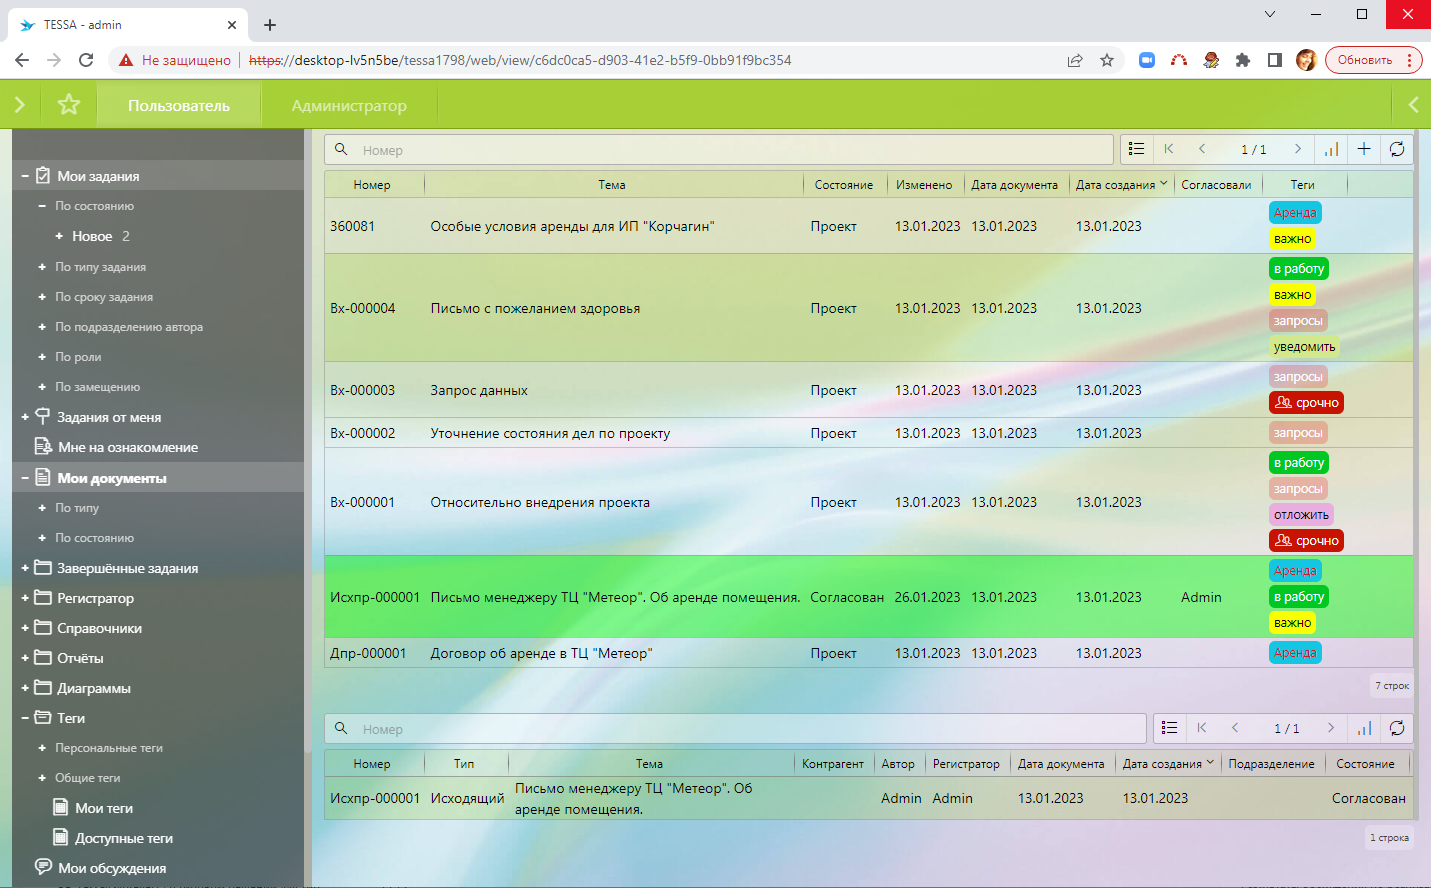Switch to the 'Администратор' tab
1431x888 pixels.
[349, 105]
